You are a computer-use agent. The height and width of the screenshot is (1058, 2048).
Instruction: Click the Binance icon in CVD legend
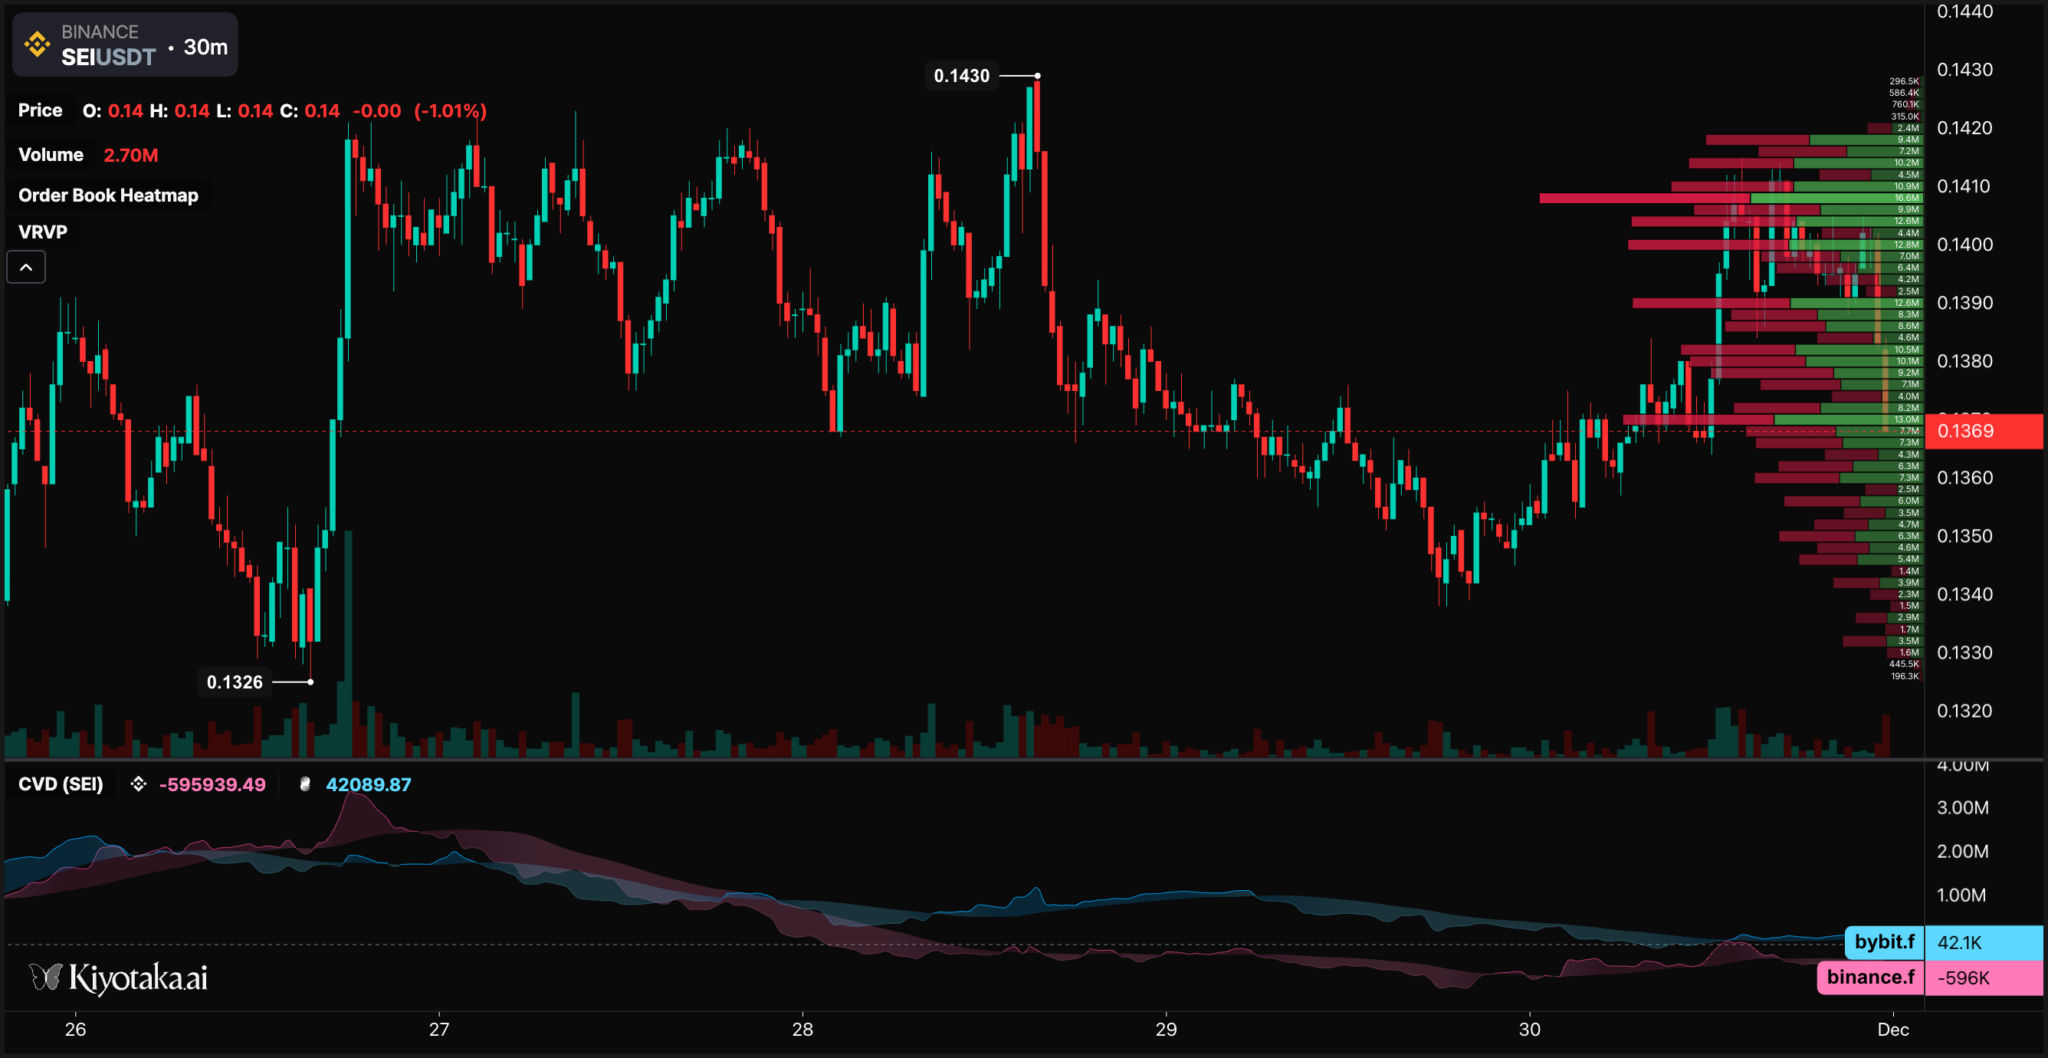[139, 784]
